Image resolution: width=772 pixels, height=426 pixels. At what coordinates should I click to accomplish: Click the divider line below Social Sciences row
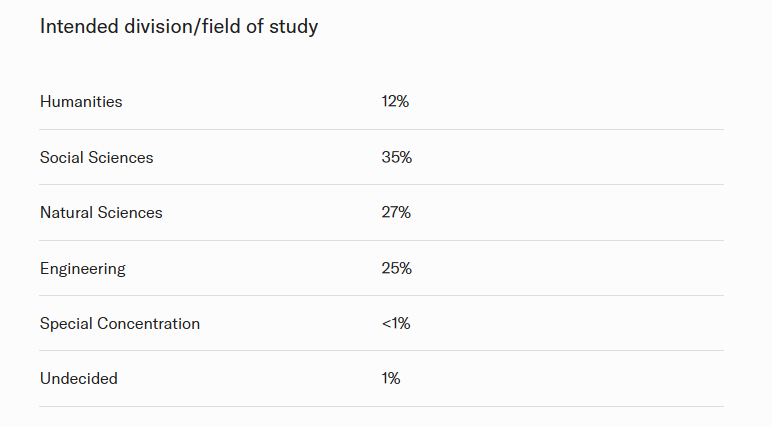coord(381,185)
